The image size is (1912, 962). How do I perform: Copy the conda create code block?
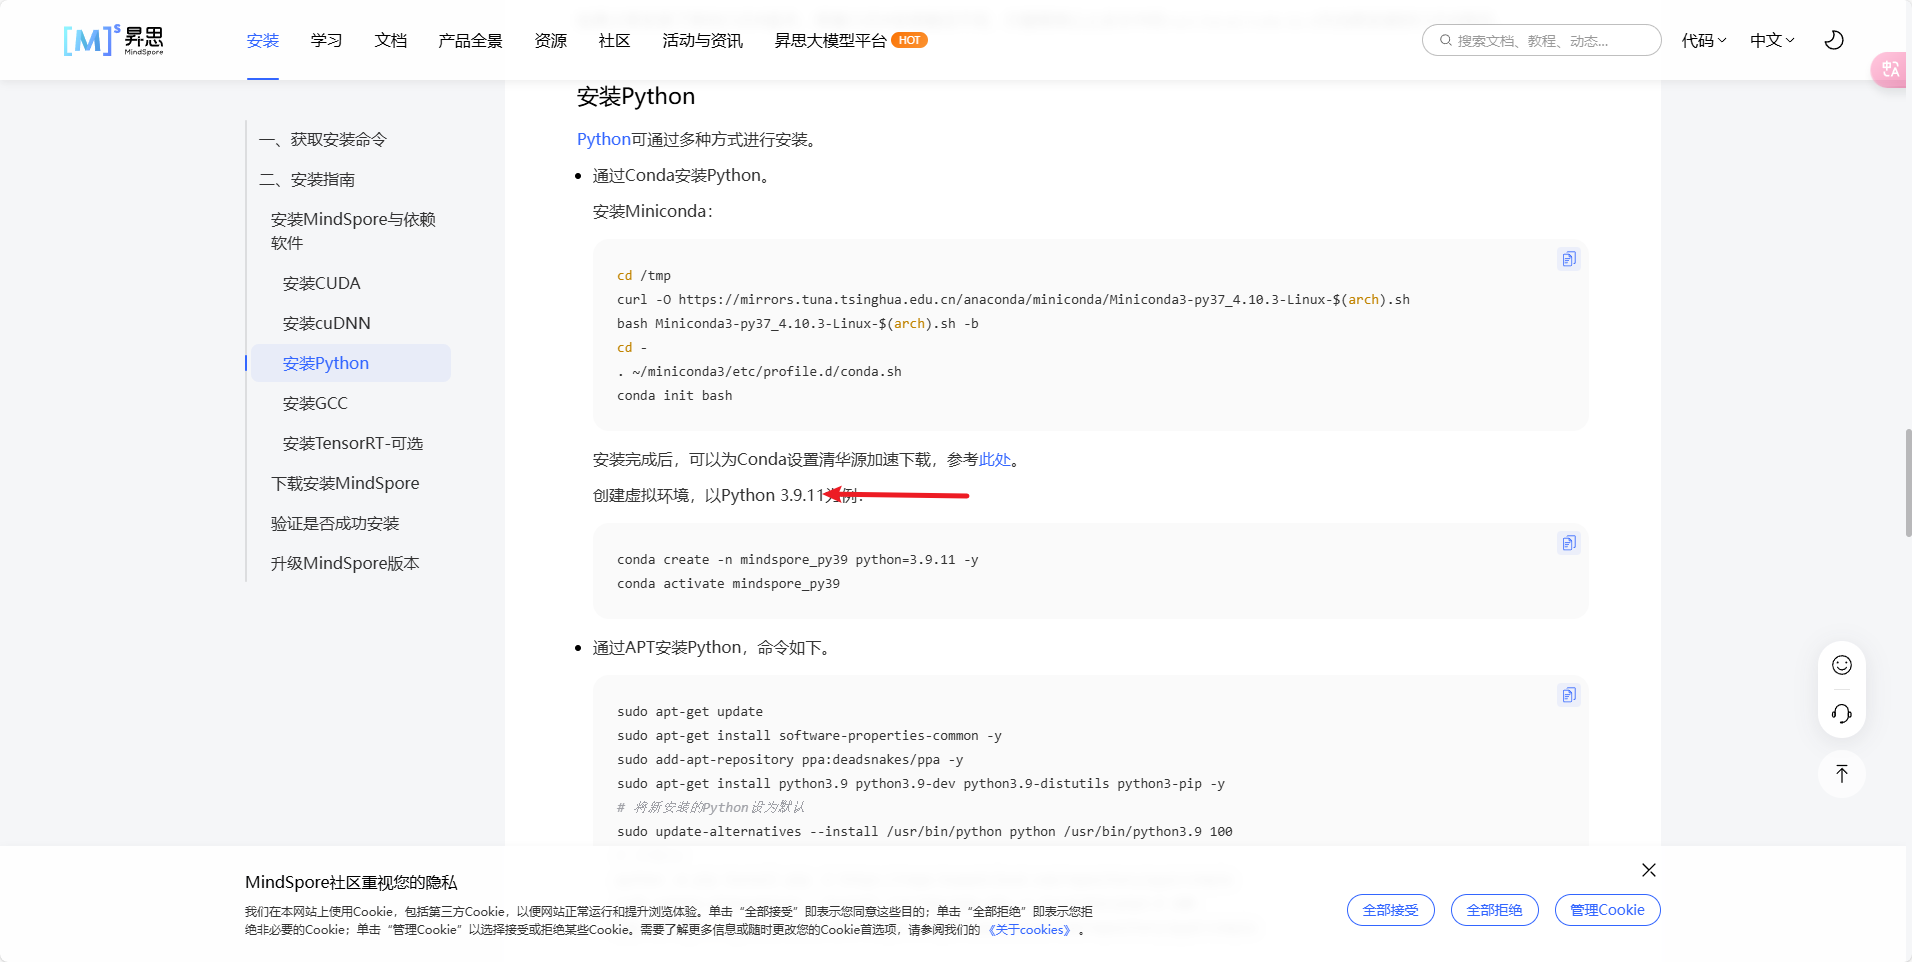tap(1569, 543)
